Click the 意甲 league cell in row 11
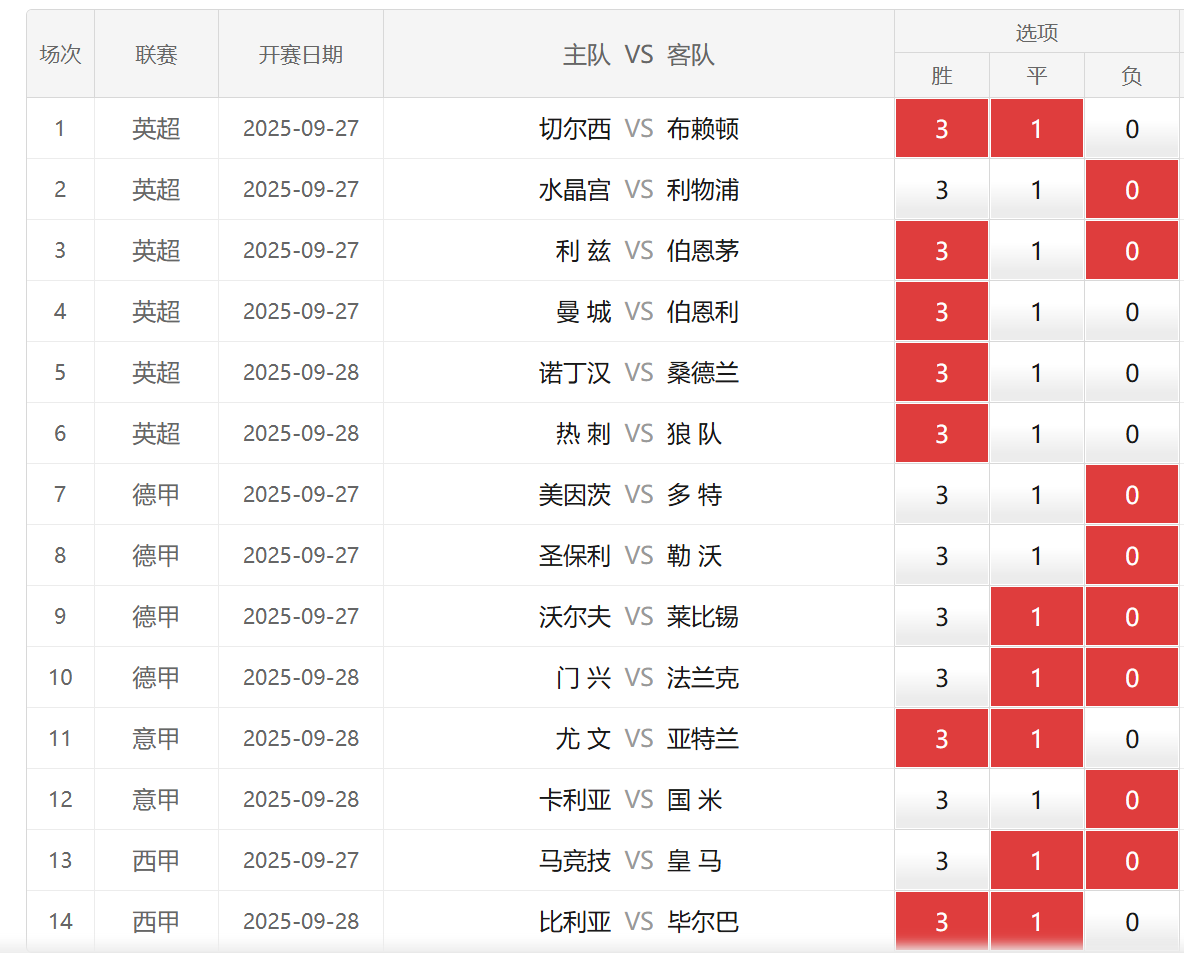The height and width of the screenshot is (958, 1184). 156,739
